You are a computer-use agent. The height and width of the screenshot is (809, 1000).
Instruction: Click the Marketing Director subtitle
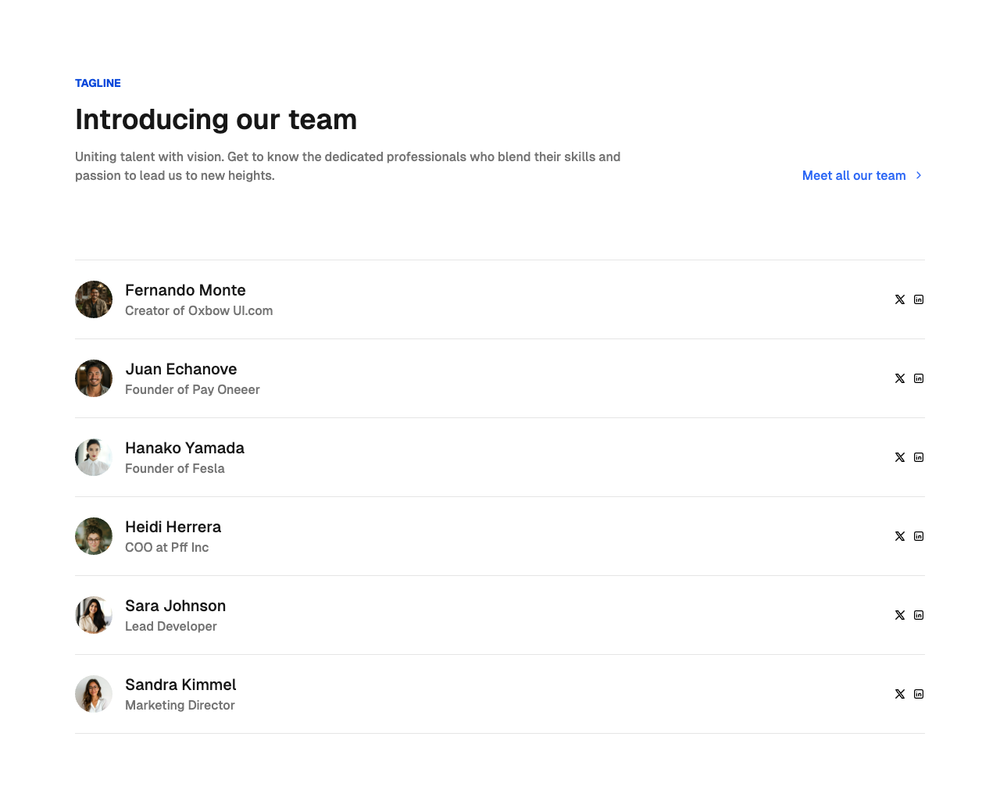pyautogui.click(x=180, y=706)
